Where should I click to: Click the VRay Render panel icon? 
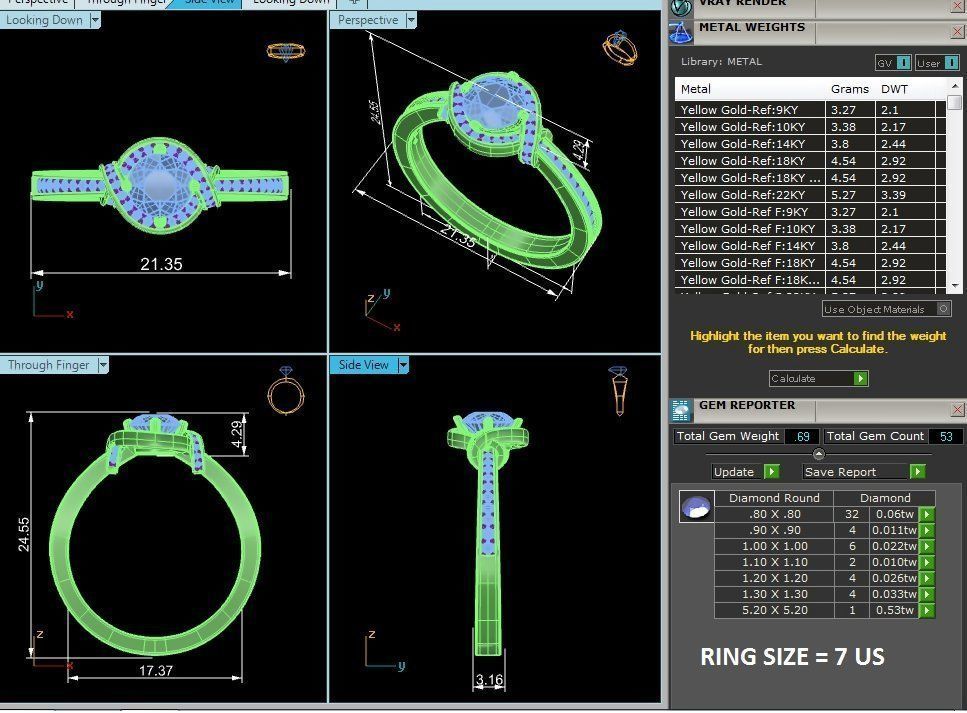681,7
